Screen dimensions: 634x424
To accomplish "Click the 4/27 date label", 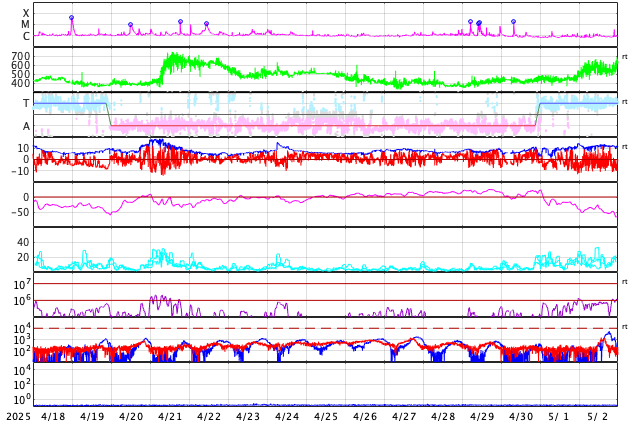I will coord(404,417).
